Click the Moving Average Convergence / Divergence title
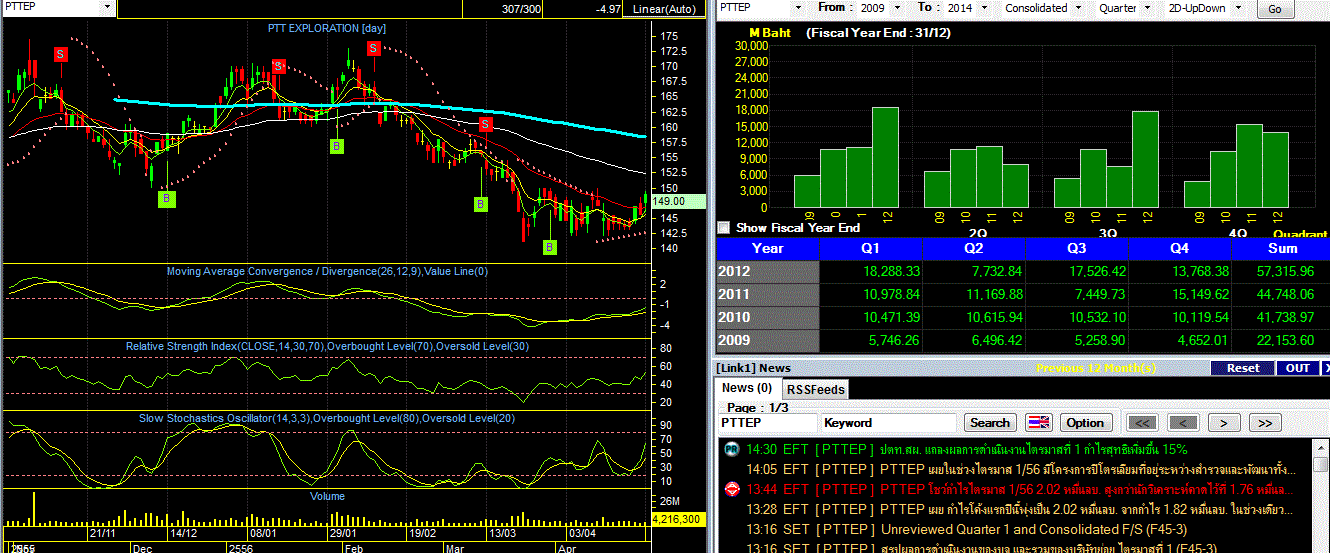Screen dimensions: 1330x553 (327, 271)
